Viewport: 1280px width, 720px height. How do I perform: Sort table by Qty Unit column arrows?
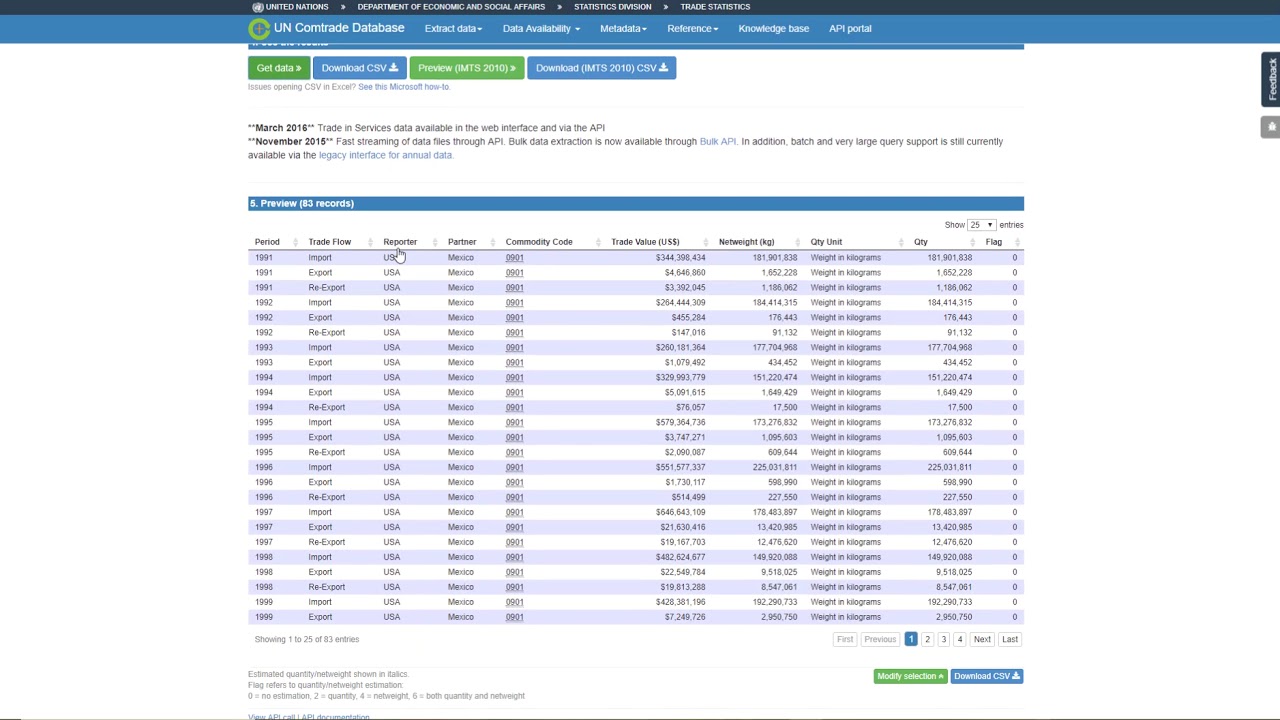click(901, 242)
